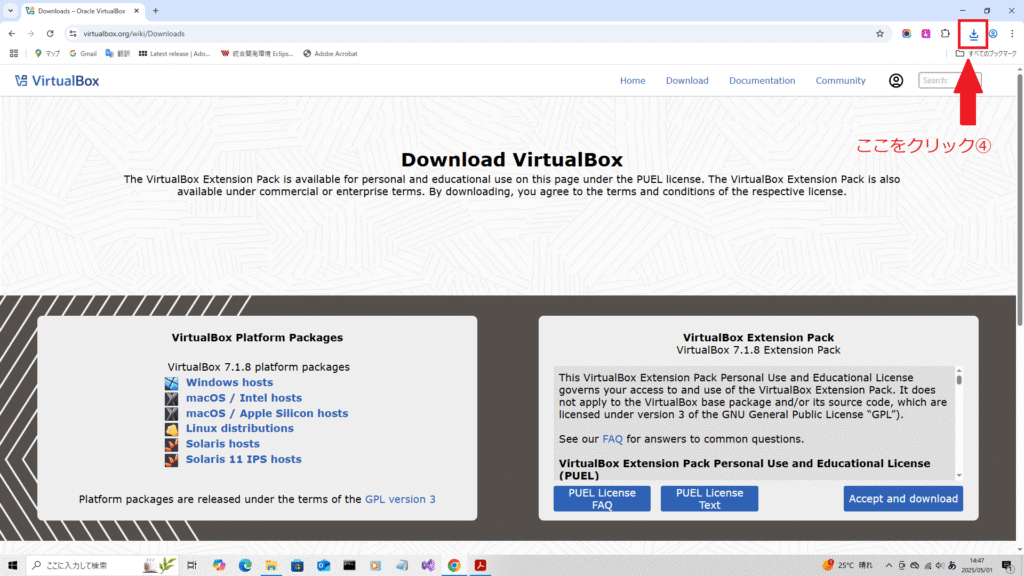Open the GPL version 3 link

pyautogui.click(x=400, y=499)
